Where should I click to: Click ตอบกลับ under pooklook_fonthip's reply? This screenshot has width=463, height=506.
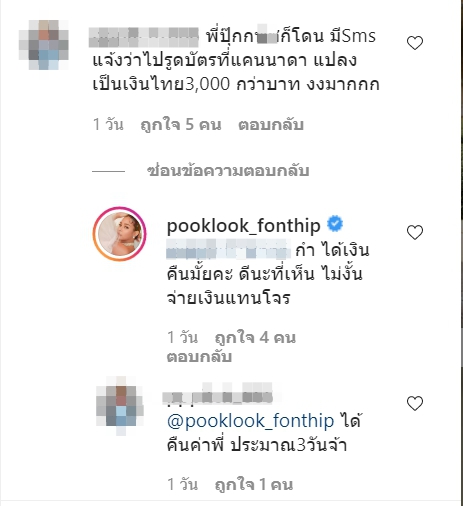coord(199,357)
